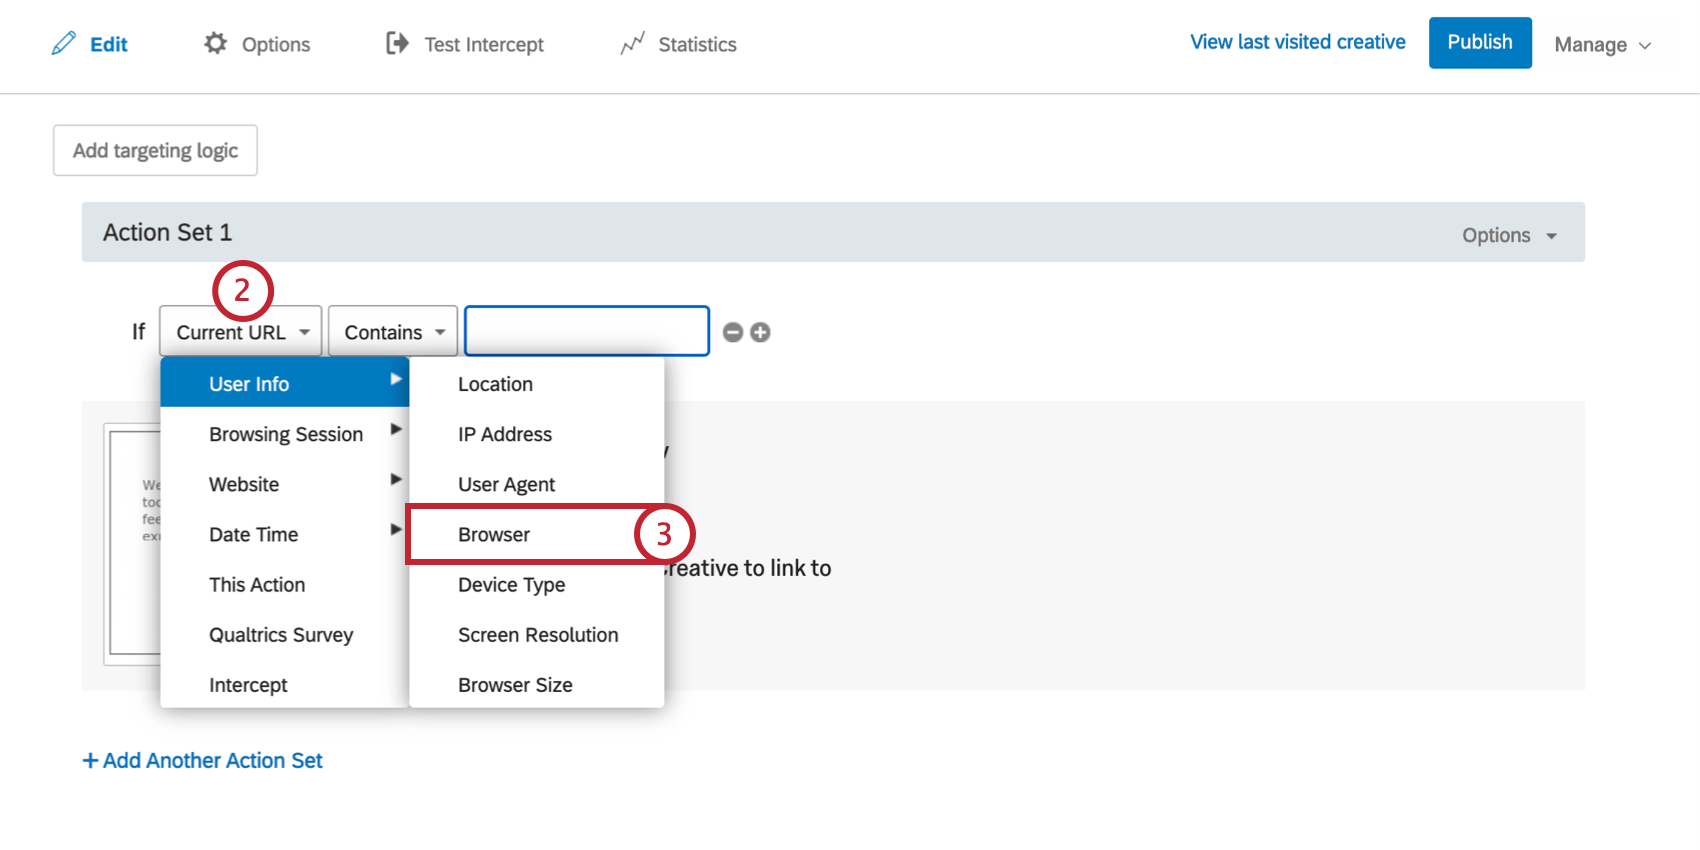Add condition with the plus icon
This screenshot has width=1700, height=850.
pos(760,332)
